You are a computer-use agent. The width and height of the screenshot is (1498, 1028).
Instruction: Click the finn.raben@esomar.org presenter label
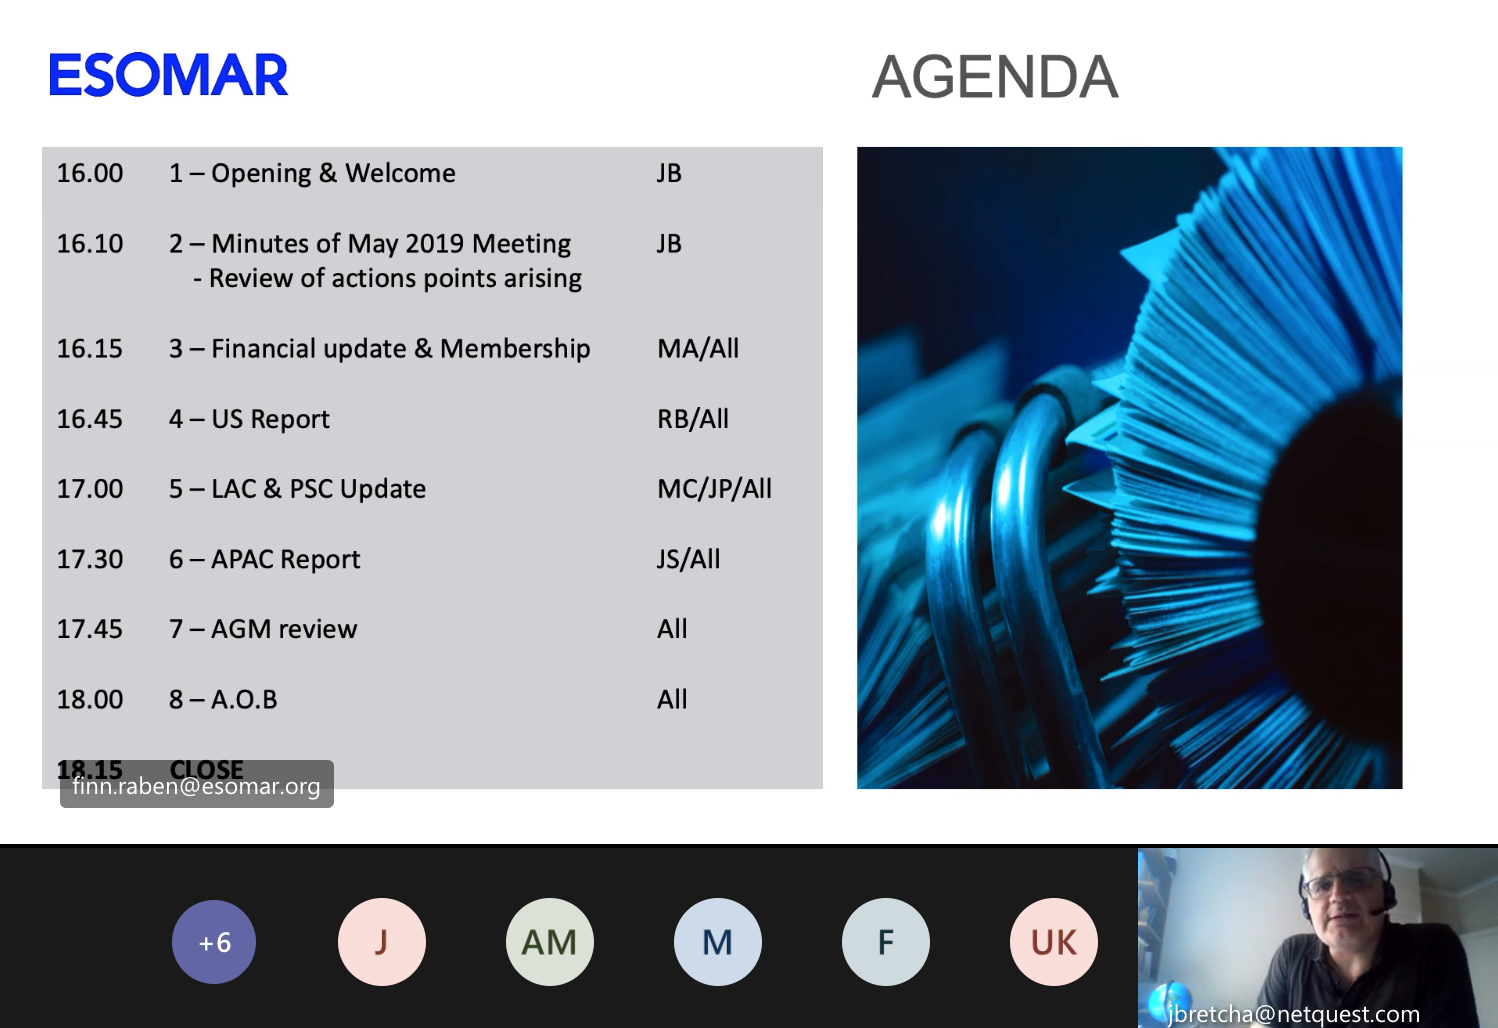click(x=197, y=786)
